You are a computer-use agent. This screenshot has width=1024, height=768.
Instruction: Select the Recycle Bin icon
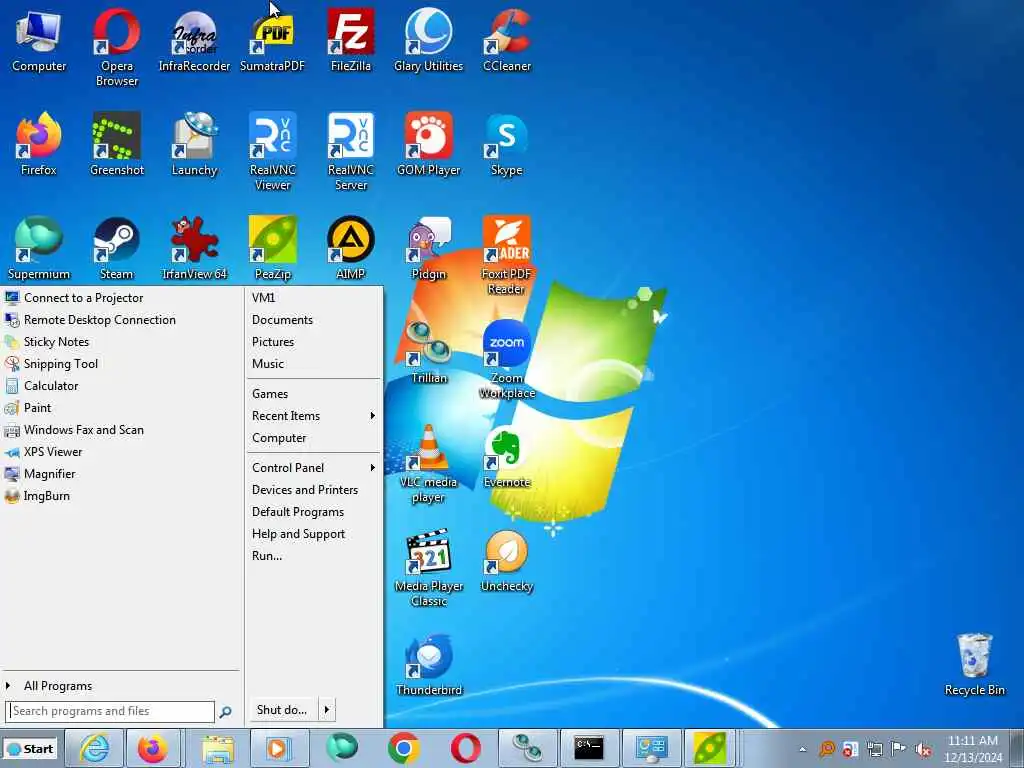(x=974, y=664)
